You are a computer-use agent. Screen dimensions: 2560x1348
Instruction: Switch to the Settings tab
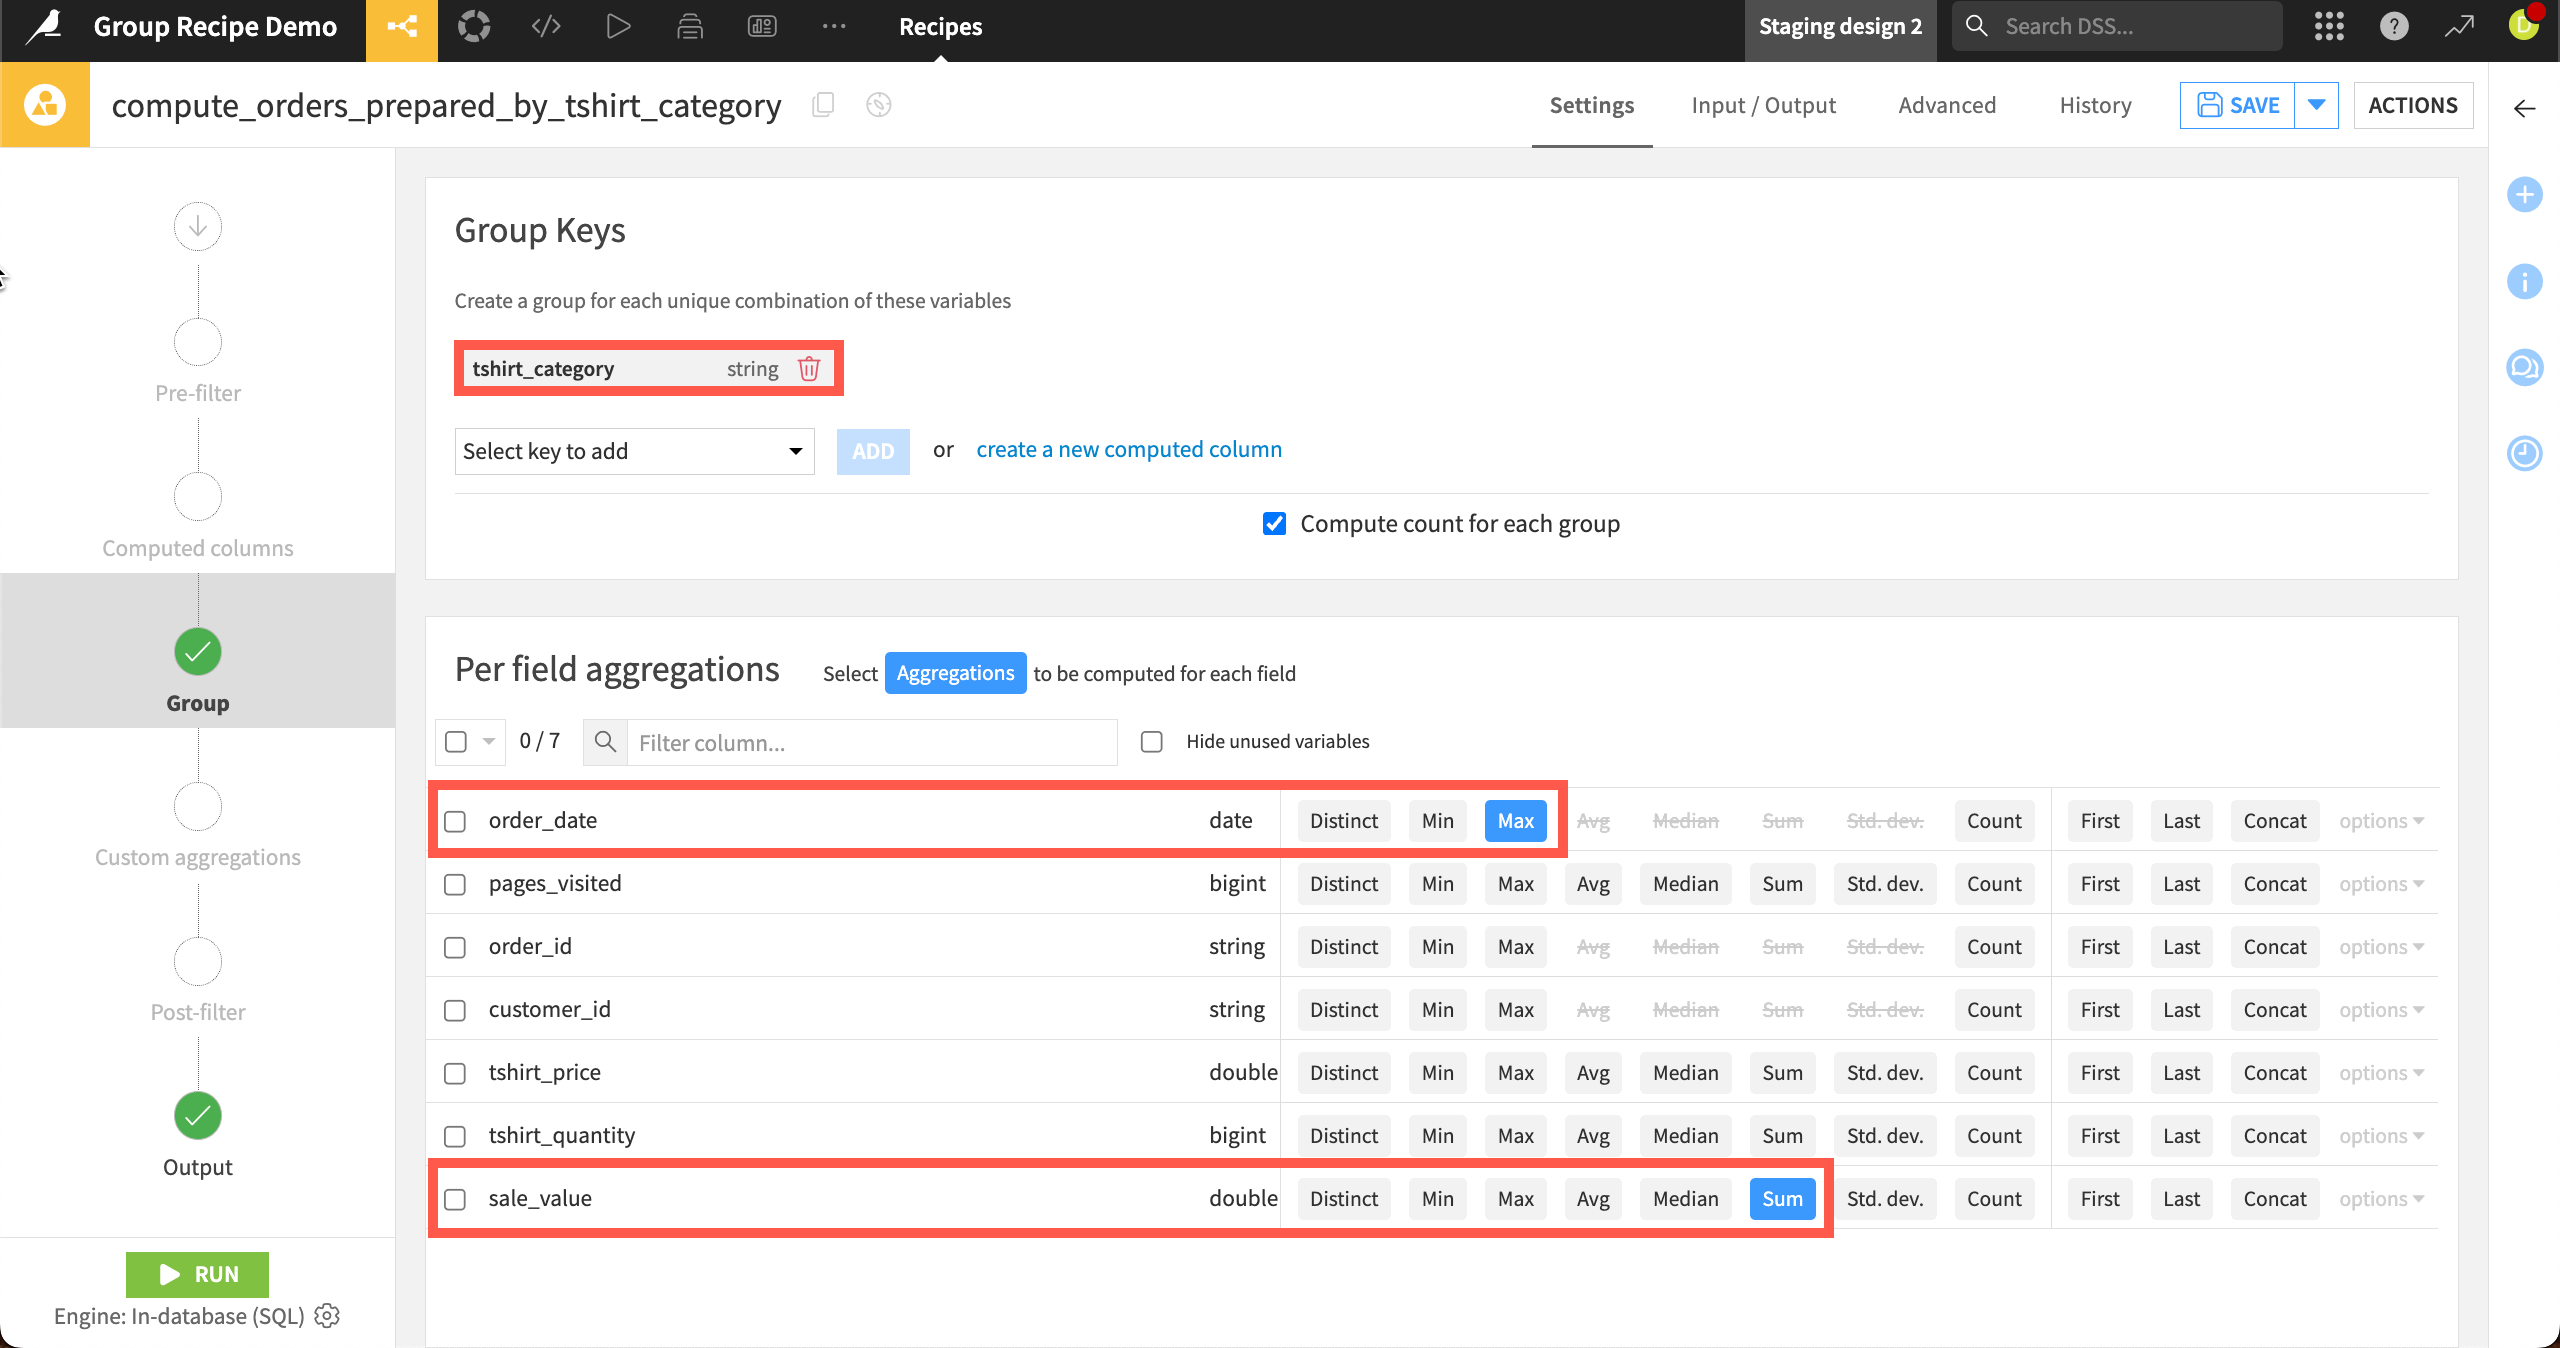(x=1592, y=105)
